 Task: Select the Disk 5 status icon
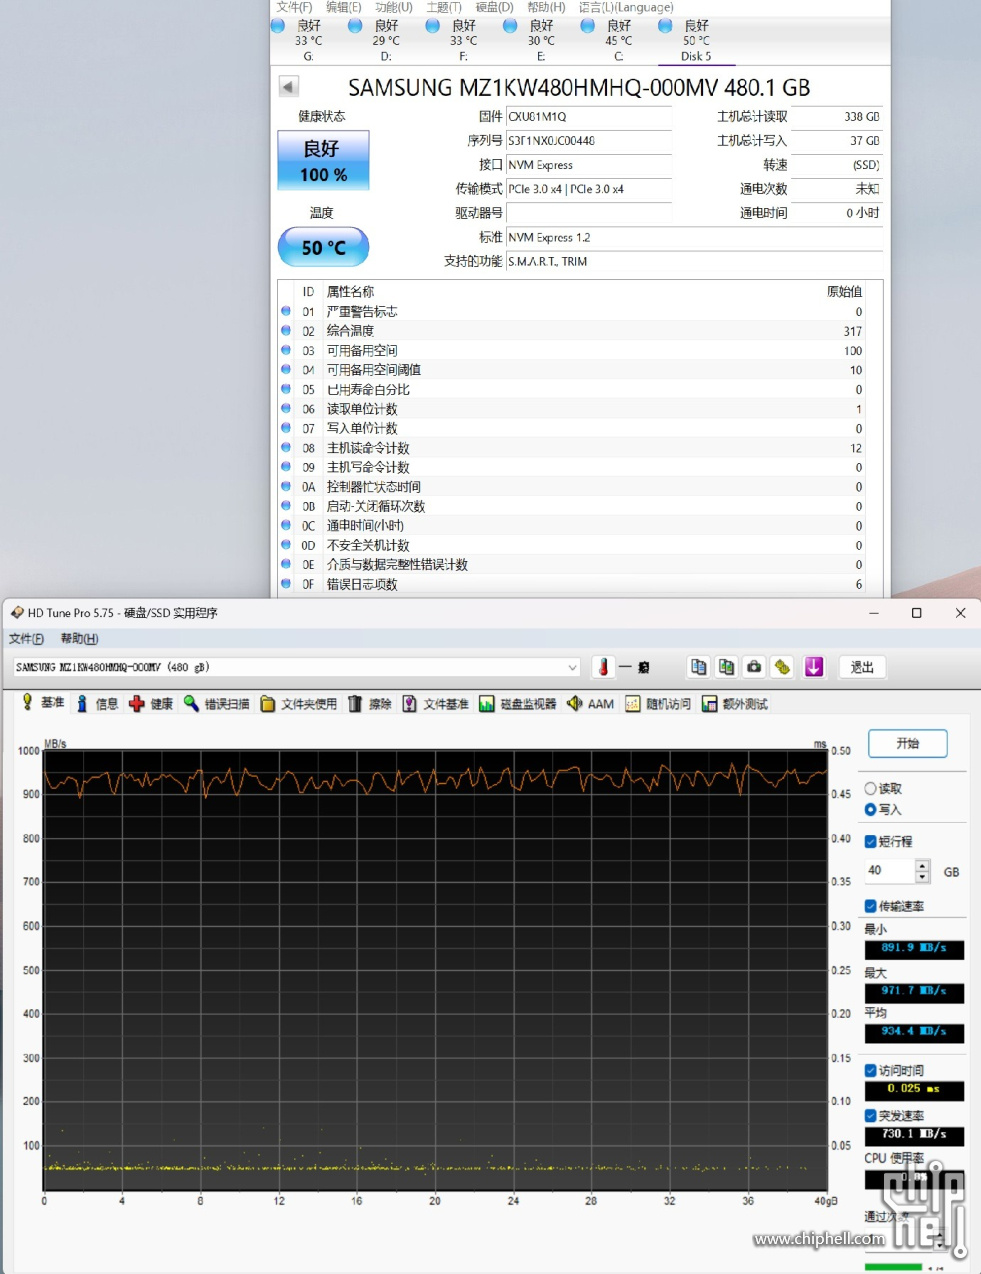click(665, 26)
